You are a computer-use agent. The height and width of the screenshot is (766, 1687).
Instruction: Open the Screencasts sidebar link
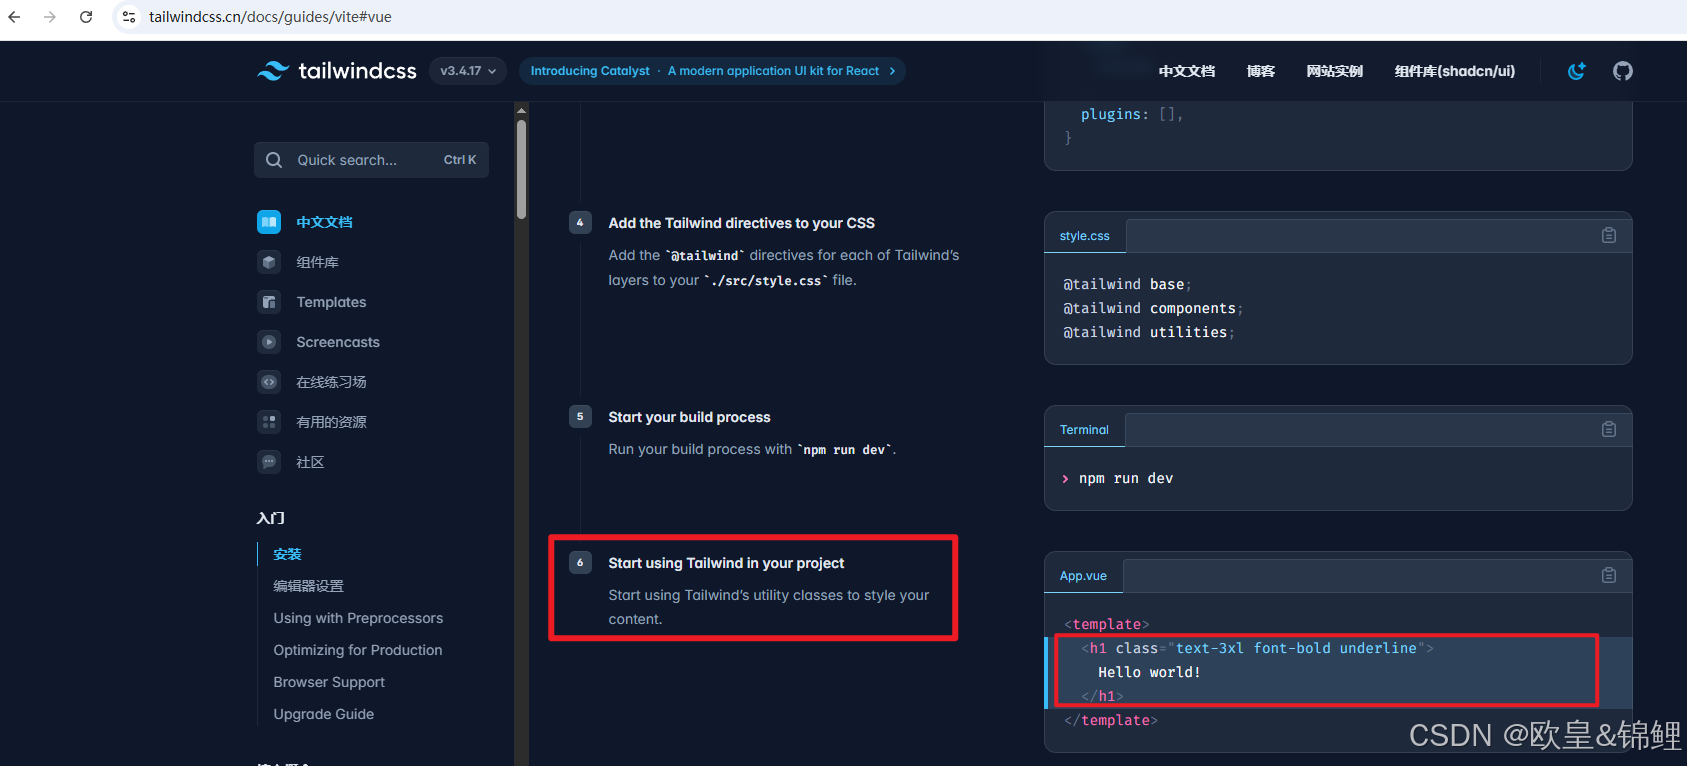(338, 342)
